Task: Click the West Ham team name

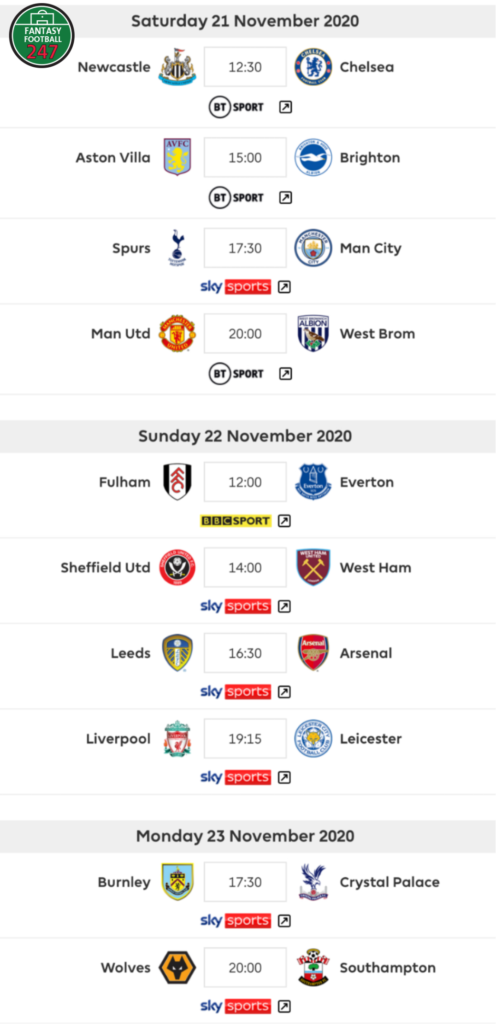Action: tap(375, 568)
